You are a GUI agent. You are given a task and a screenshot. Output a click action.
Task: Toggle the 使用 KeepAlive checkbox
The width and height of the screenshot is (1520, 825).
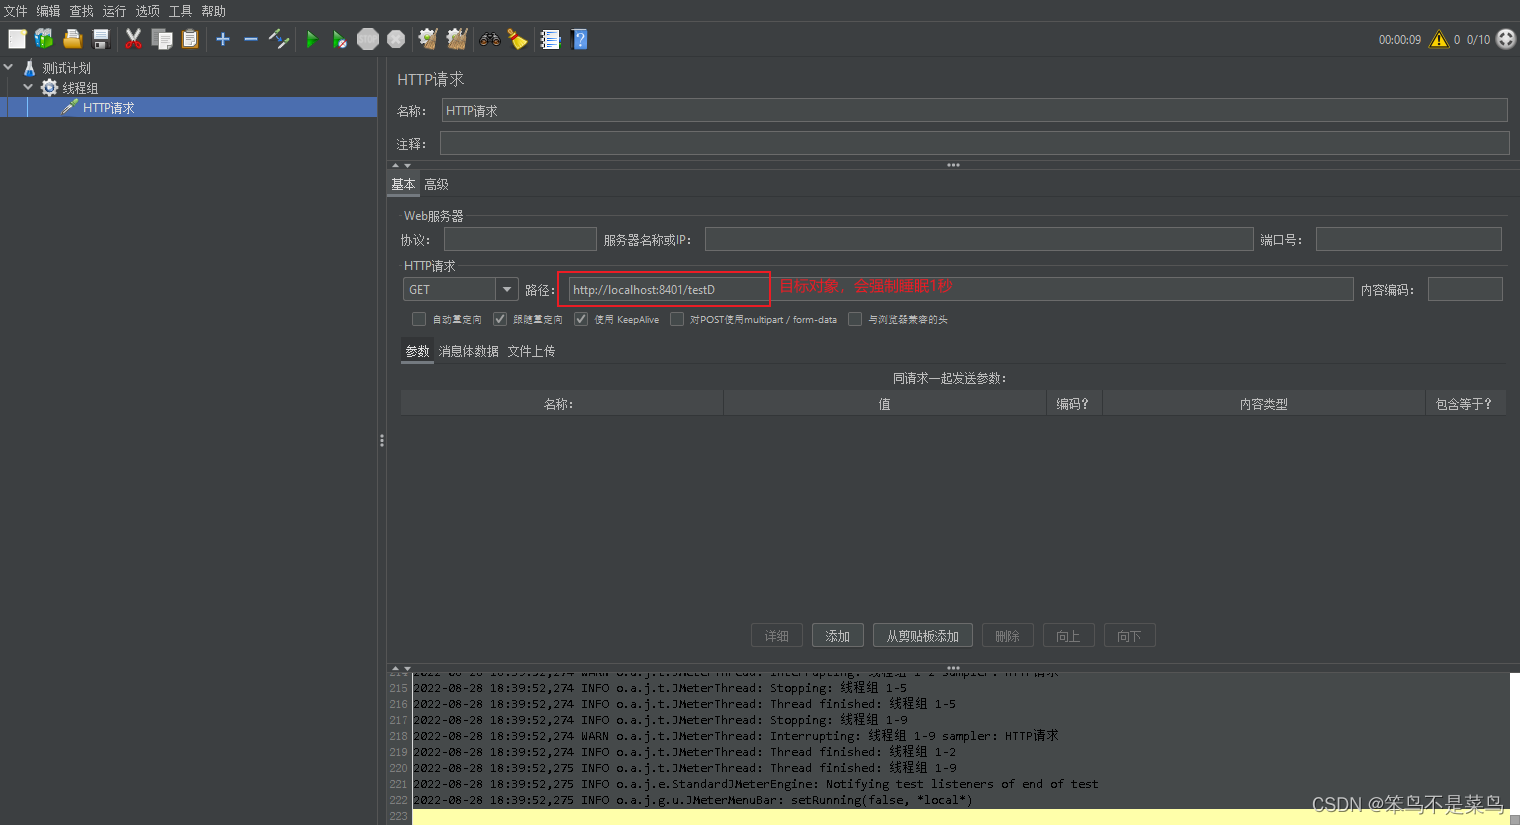(581, 319)
